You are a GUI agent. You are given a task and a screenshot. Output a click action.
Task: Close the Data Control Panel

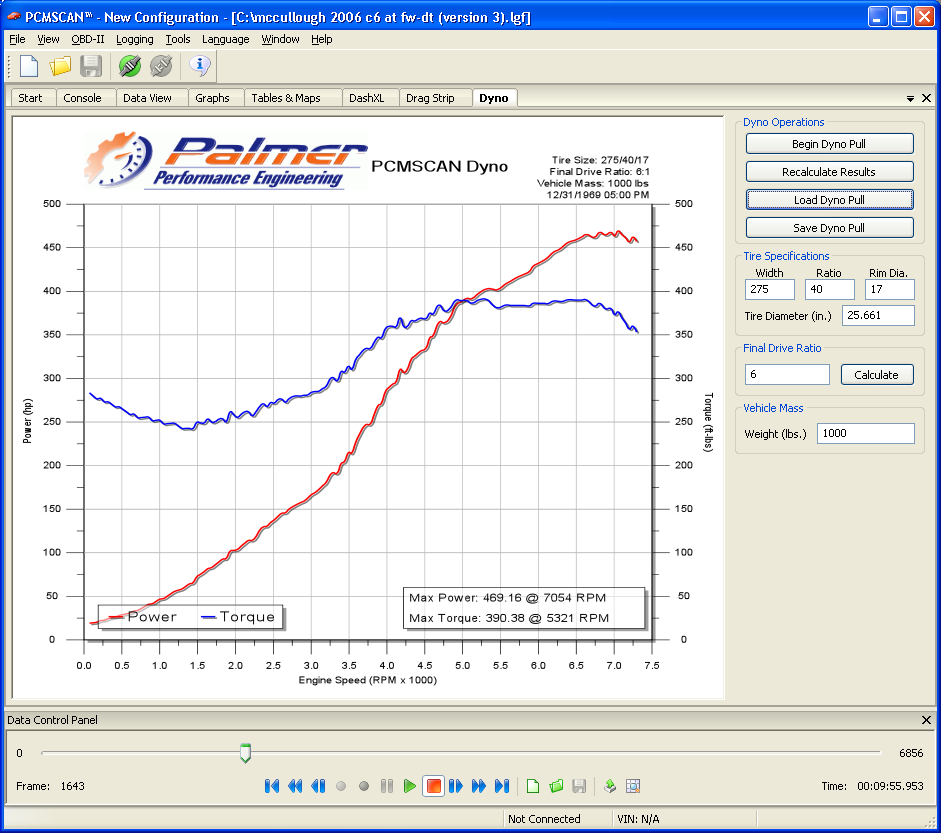(926, 720)
